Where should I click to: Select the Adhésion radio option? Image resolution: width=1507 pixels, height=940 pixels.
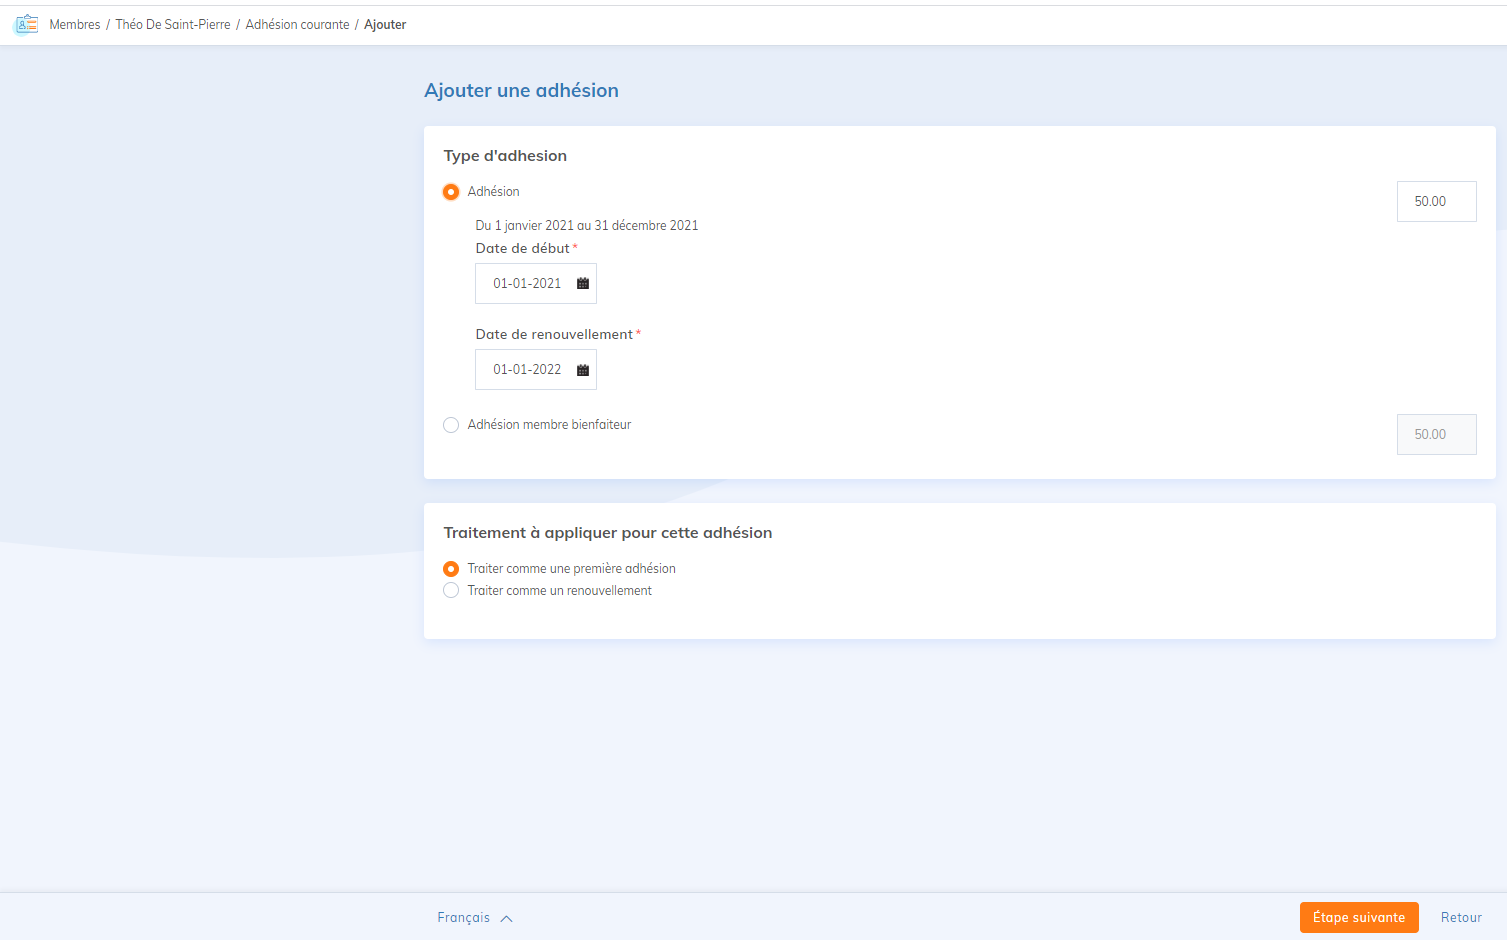tap(451, 192)
